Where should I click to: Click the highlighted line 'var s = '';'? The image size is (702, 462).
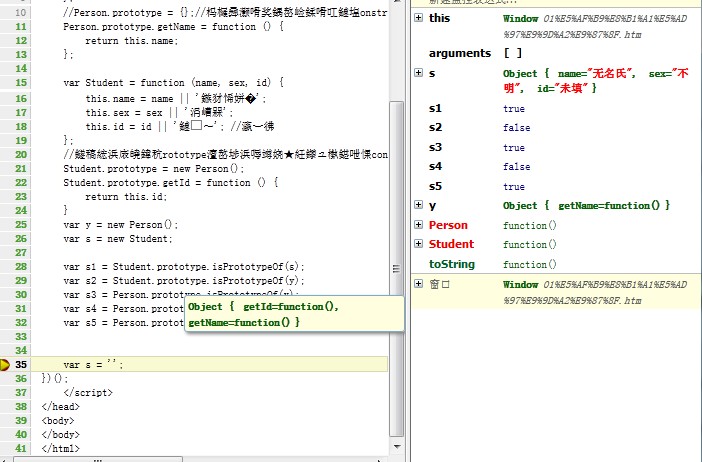click(x=210, y=364)
